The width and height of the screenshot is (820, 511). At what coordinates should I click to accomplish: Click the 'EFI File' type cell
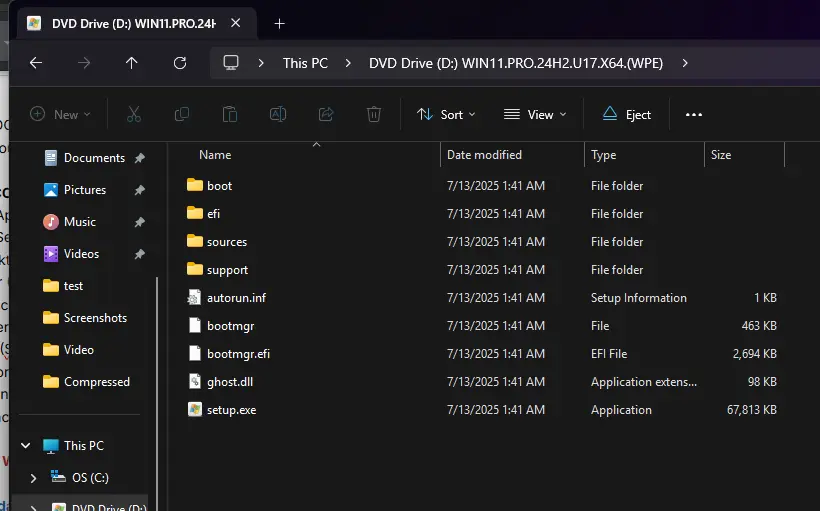(x=609, y=354)
